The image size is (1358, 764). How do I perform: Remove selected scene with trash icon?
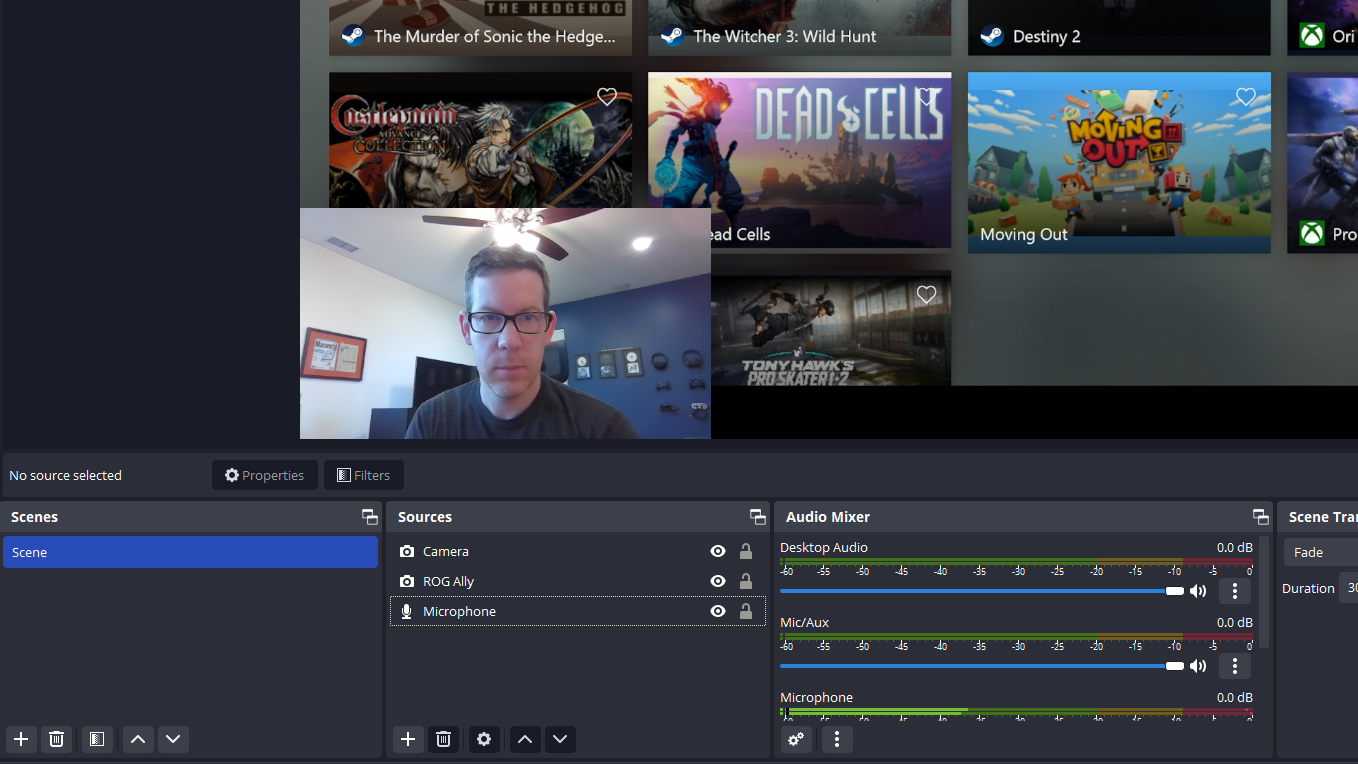57,739
